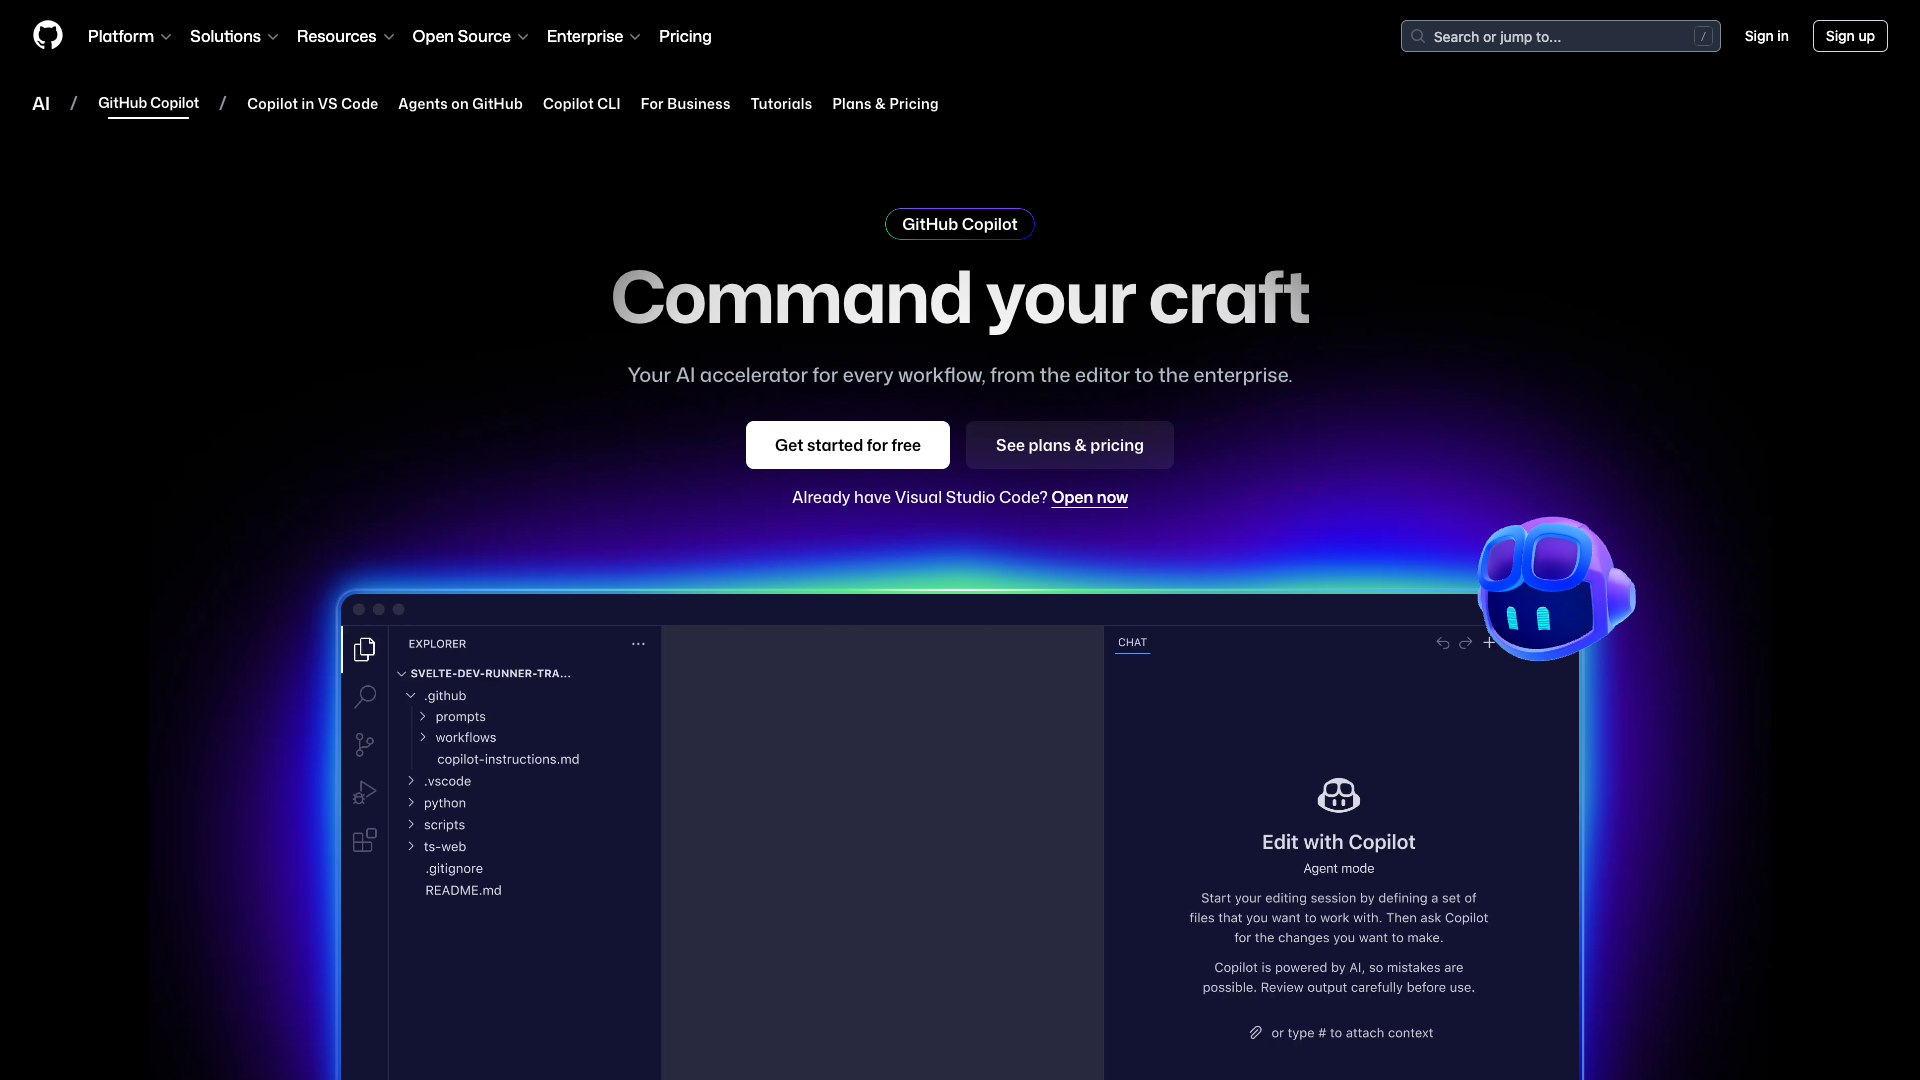Start a new chat session with the plus icon
Image resolution: width=1920 pixels, height=1080 pixels.
pos(1489,643)
